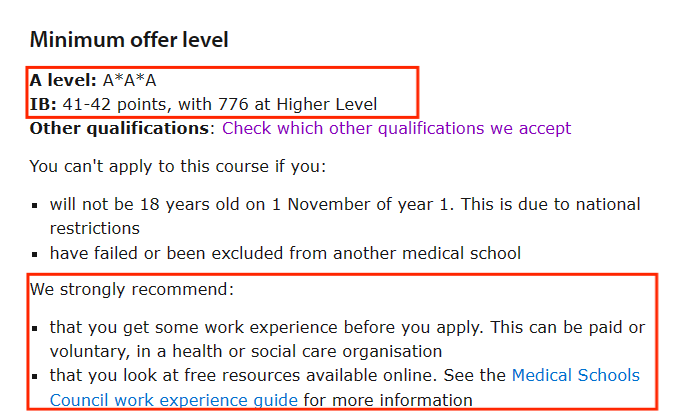Click the bullet about being 18 years old
Viewport: 684px width, 411px height.
click(345, 216)
